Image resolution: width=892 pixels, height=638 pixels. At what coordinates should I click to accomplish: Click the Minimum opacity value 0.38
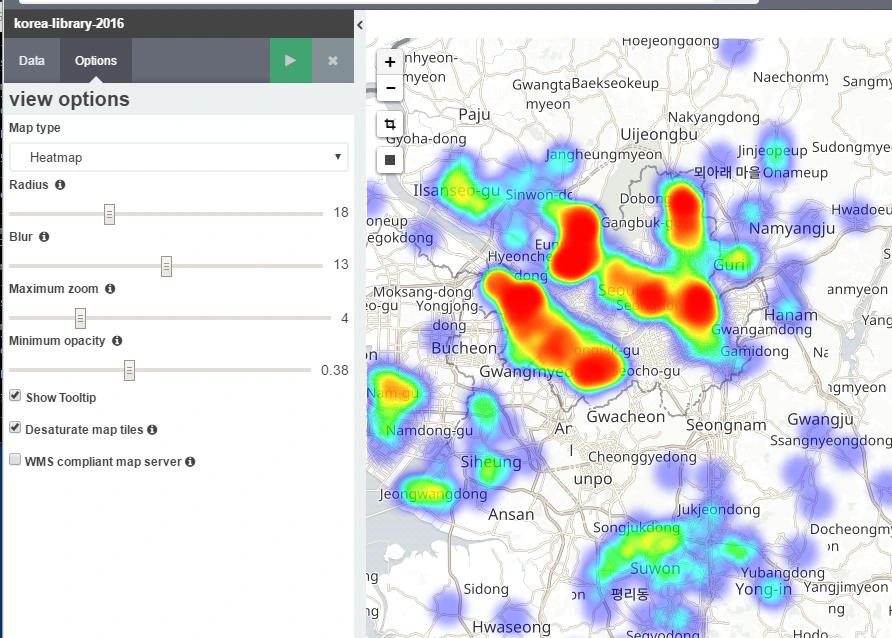tap(334, 370)
